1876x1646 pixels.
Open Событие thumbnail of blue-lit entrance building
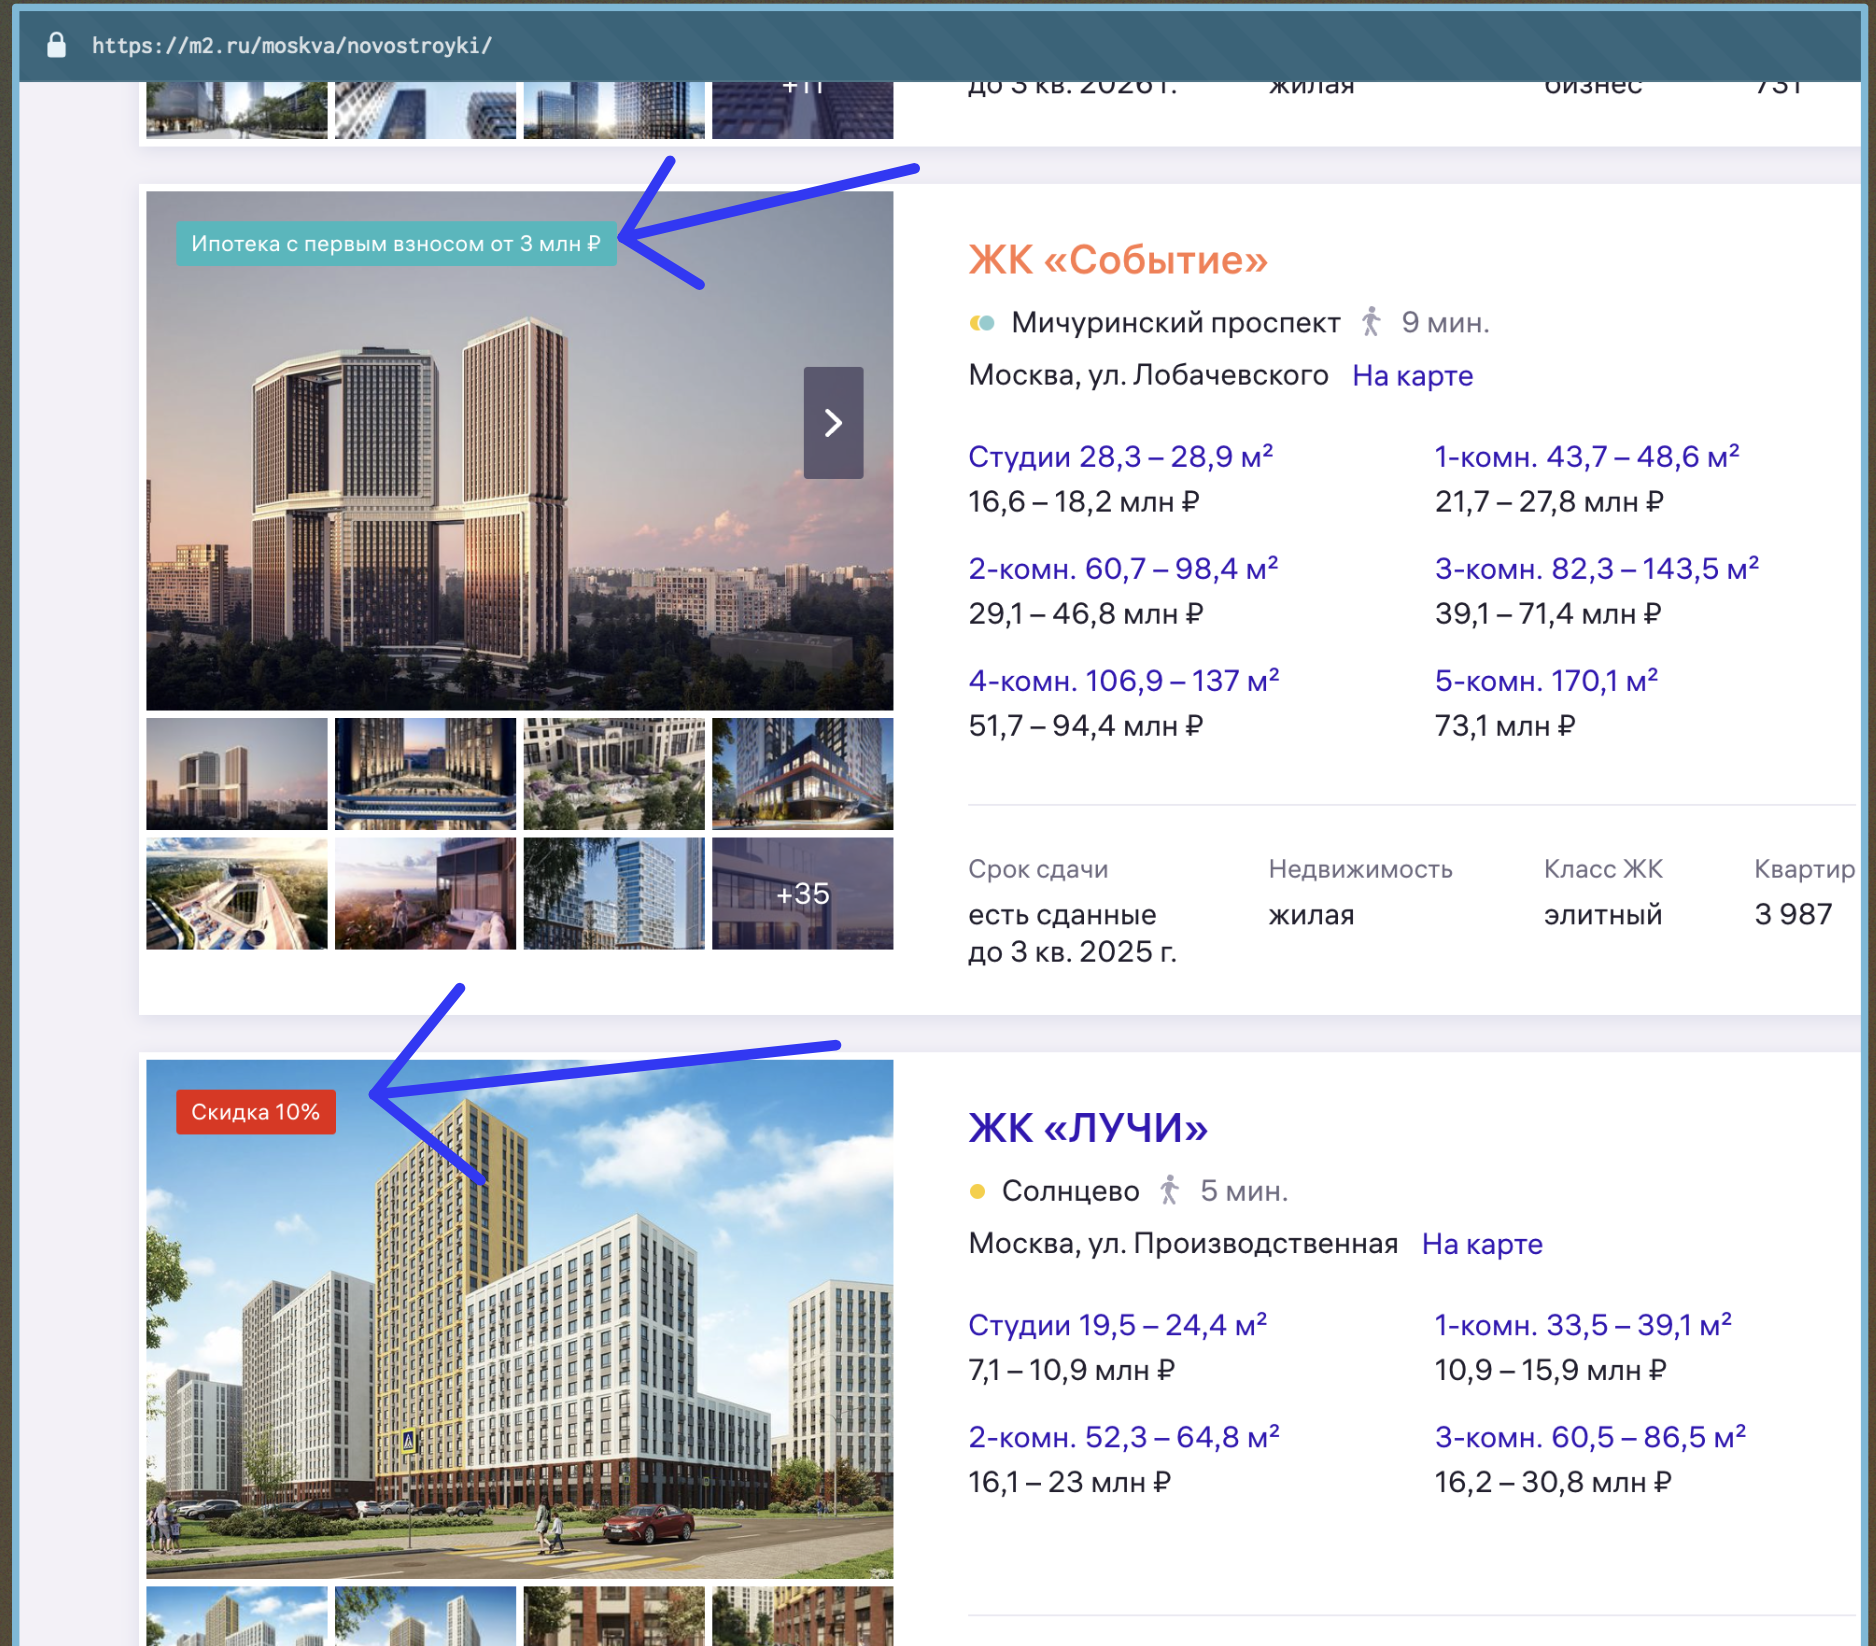click(x=802, y=774)
